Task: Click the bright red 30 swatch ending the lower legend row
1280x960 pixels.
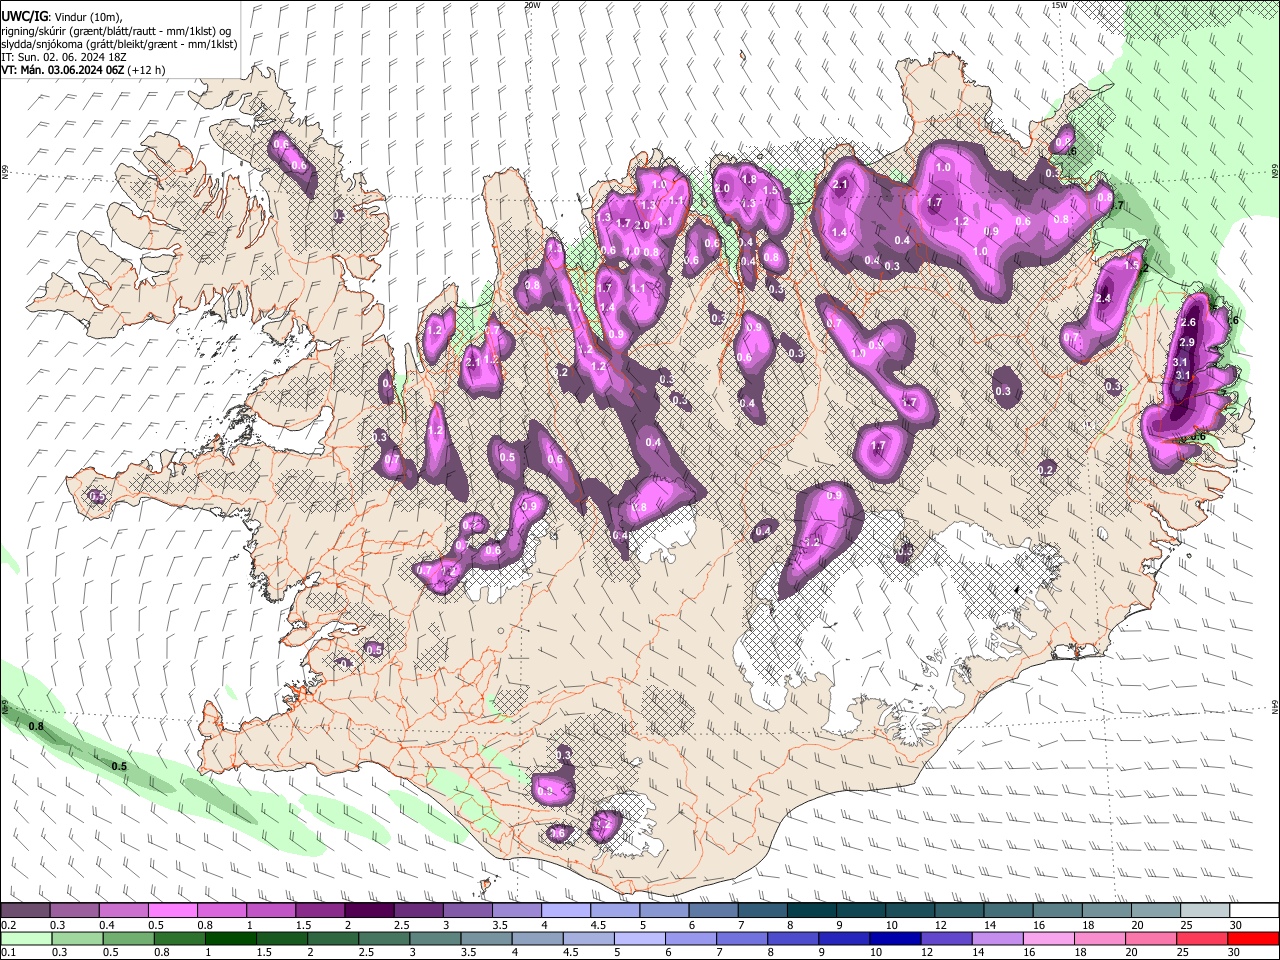Action: (1252, 938)
